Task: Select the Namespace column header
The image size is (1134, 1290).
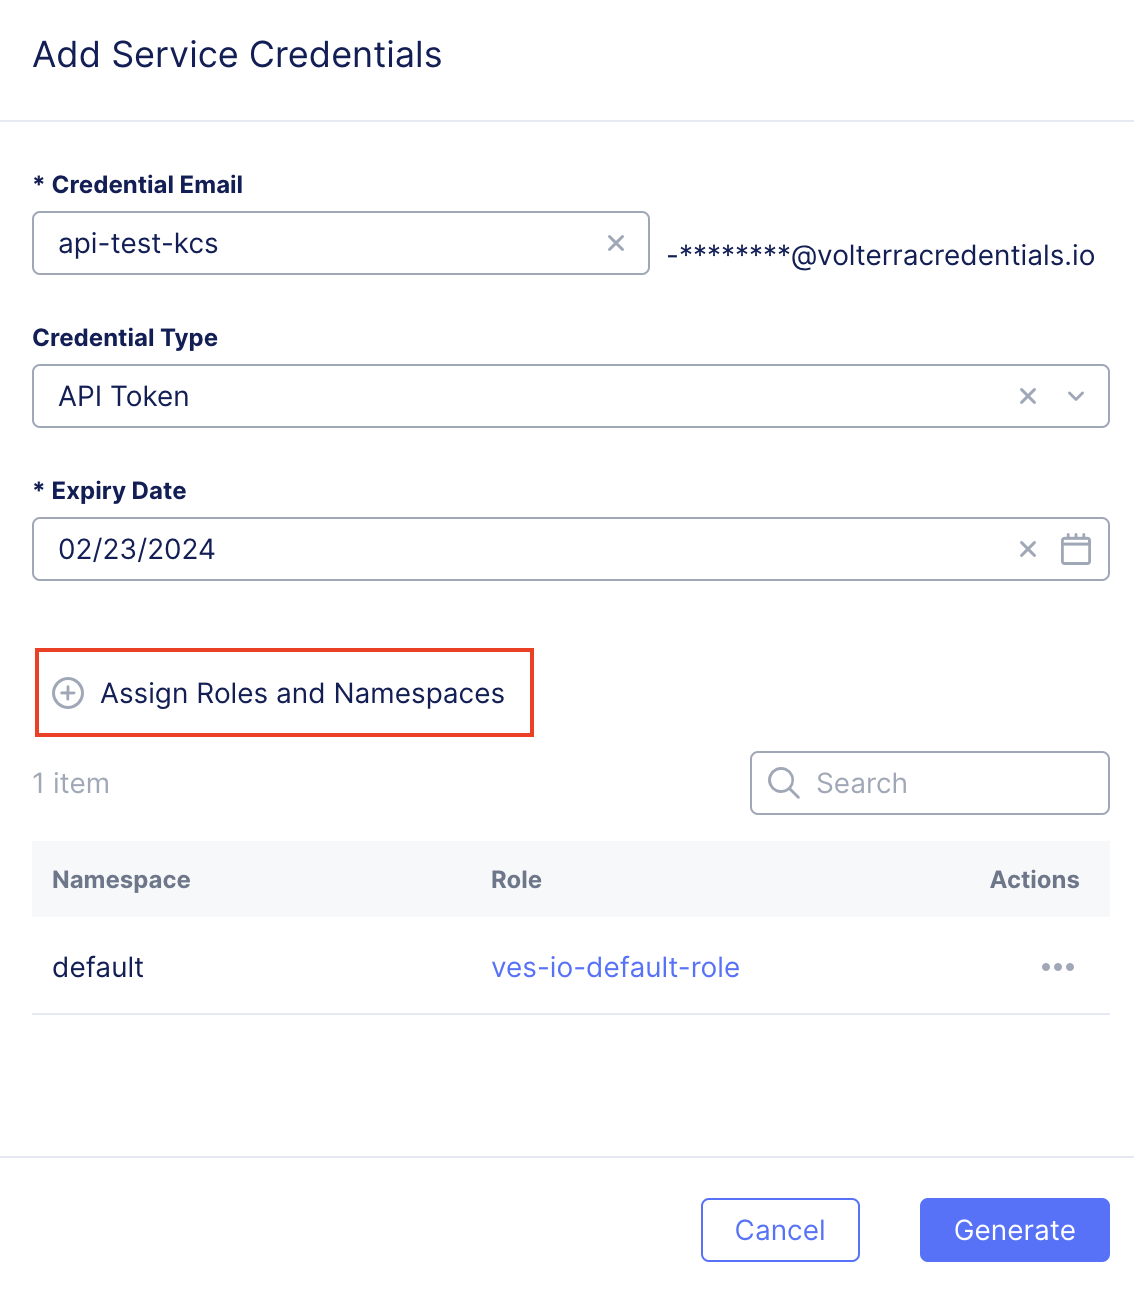Action: (120, 879)
